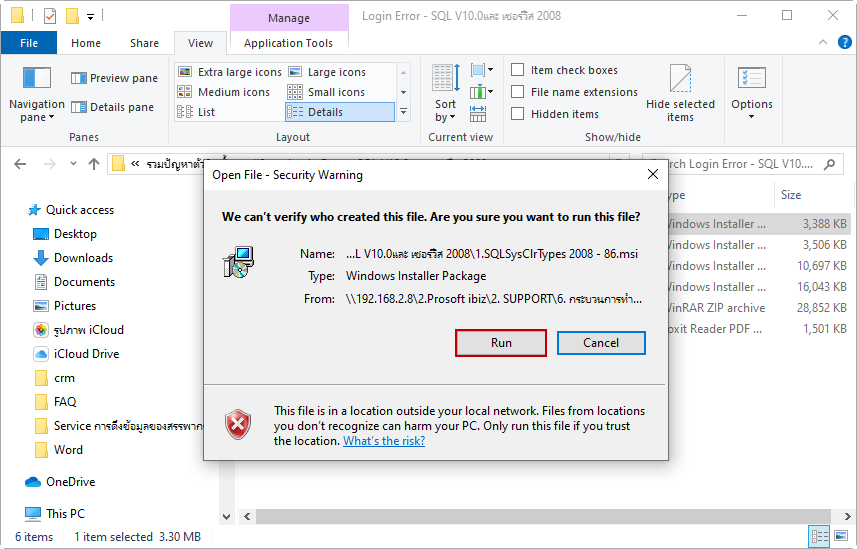Screen dimensions: 857x549
Task: Switch to the Home ribbon tab
Action: 86,43
